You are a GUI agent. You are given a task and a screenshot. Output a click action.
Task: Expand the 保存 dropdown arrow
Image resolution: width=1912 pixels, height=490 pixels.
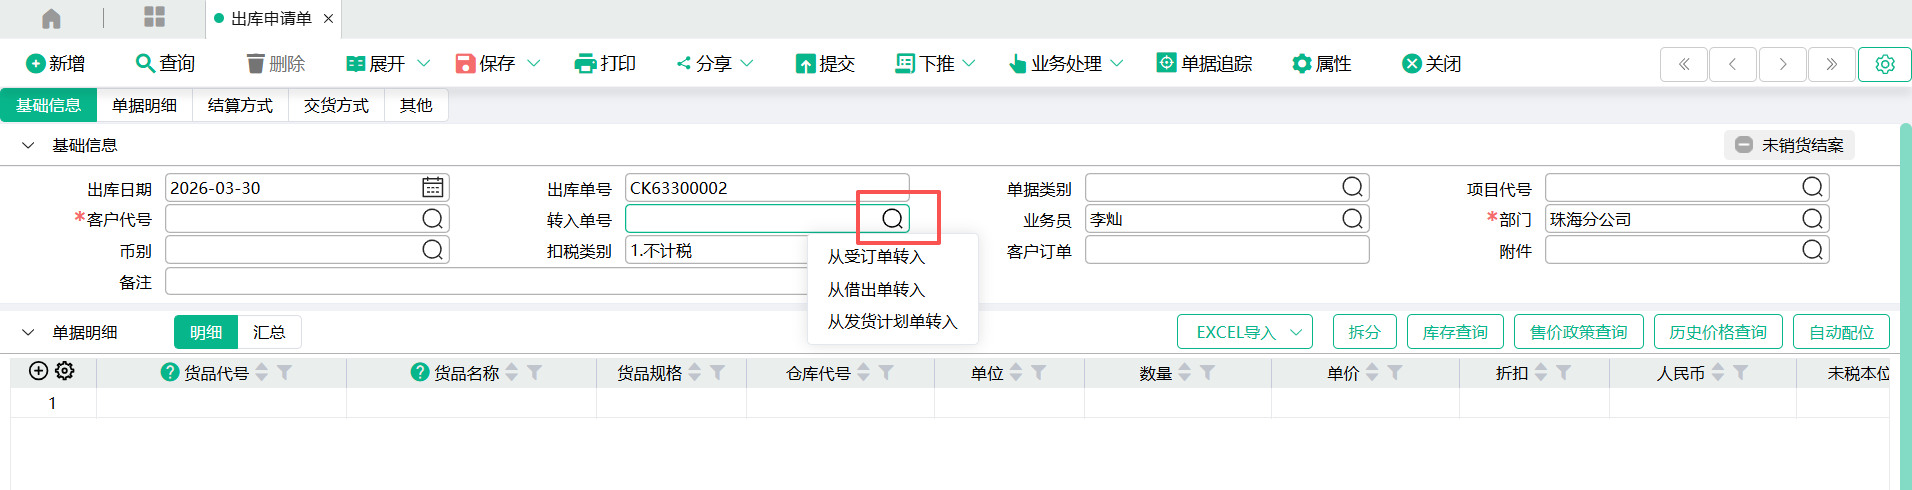534,64
